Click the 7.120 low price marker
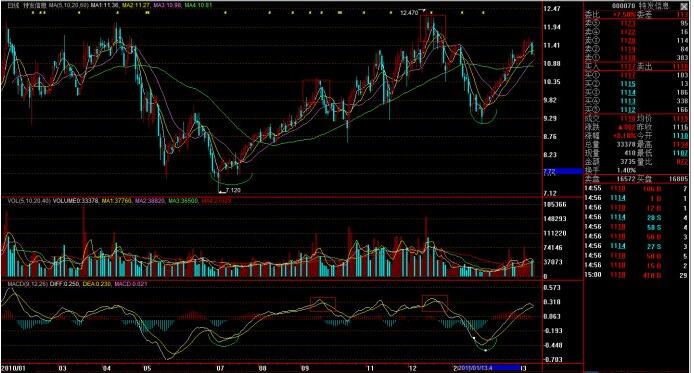The width and height of the screenshot is (694, 373). tap(233, 190)
